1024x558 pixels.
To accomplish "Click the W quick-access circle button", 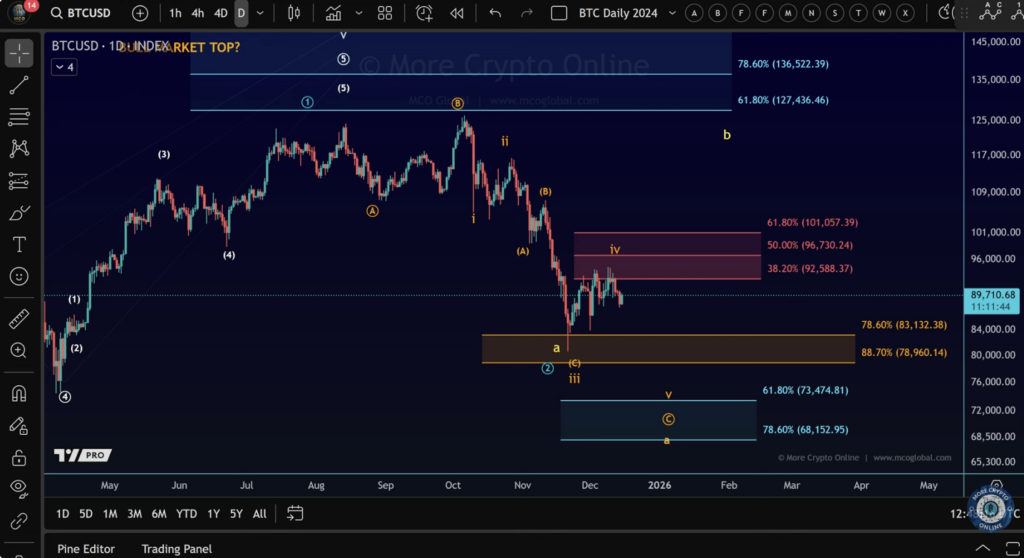I will pos(882,13).
